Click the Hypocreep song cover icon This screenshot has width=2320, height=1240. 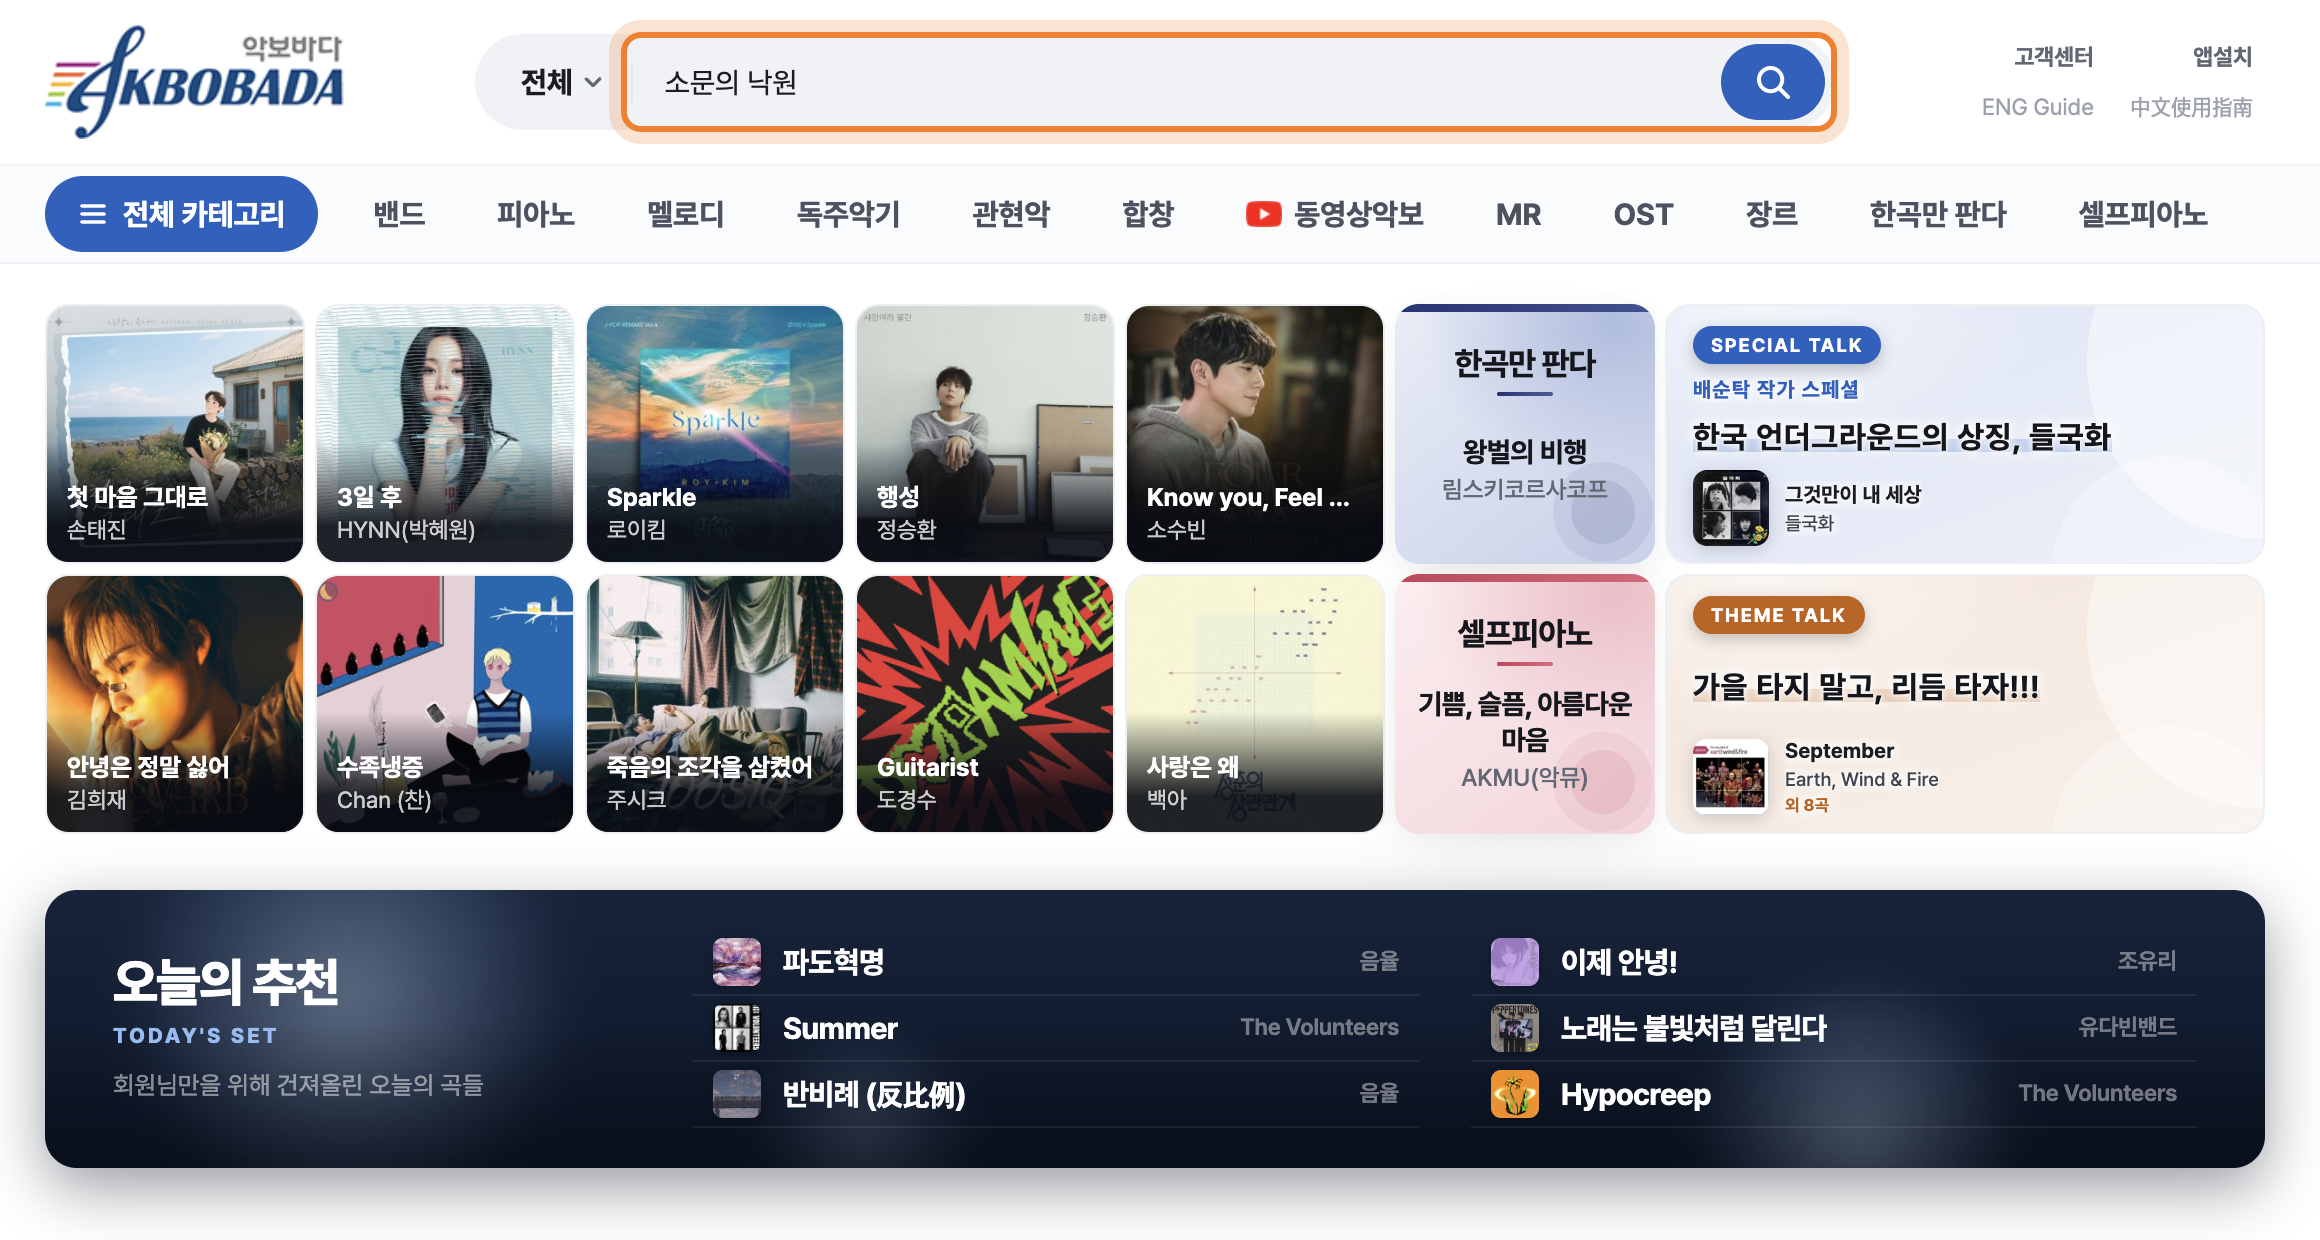[x=1515, y=1094]
